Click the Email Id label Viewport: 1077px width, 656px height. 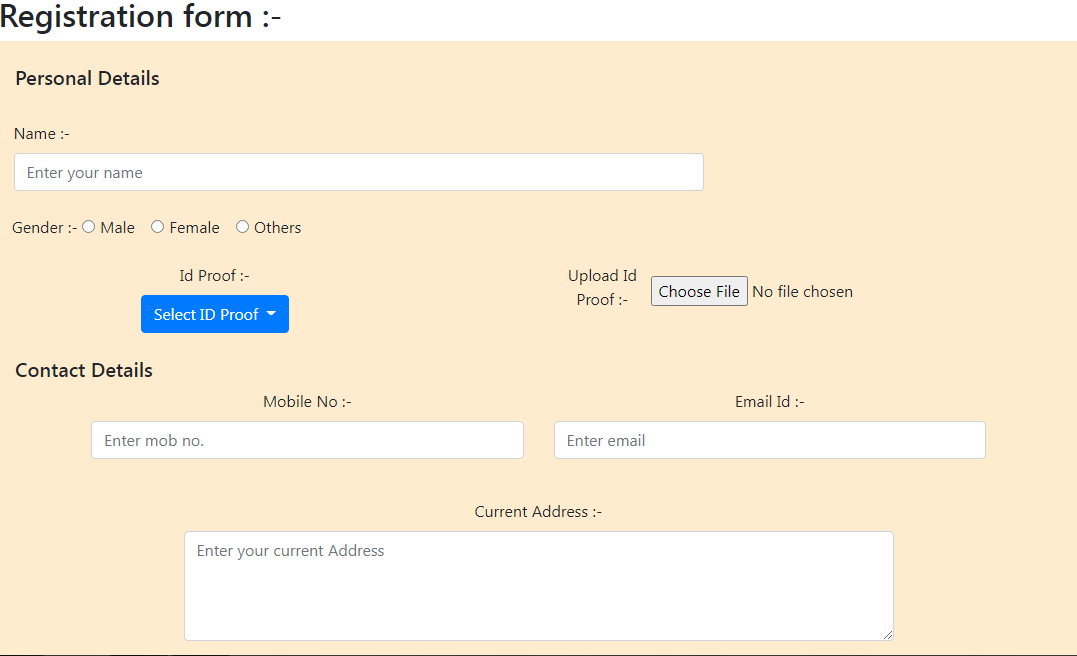(768, 401)
